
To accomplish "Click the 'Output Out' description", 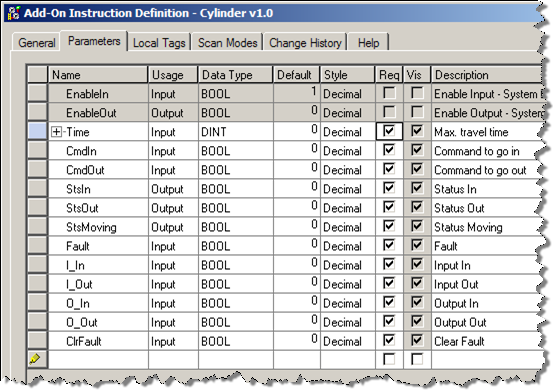I will tap(460, 322).
